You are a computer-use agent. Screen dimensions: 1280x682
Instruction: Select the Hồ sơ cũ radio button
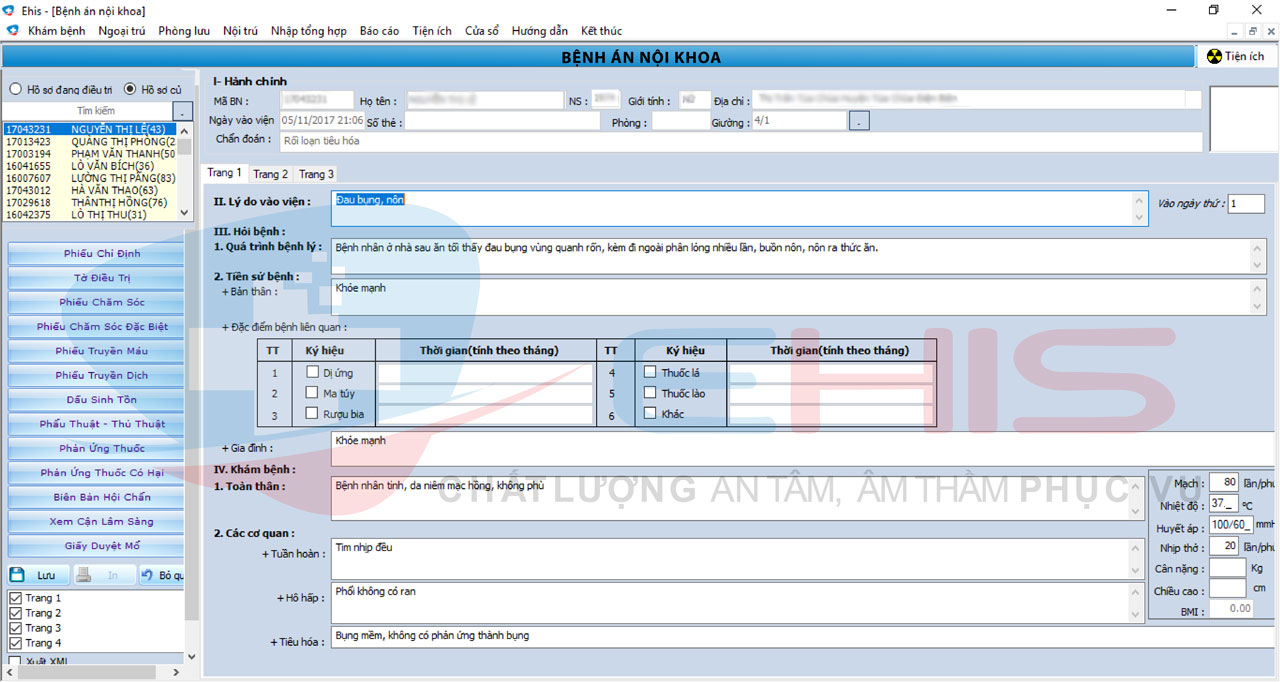[130, 89]
